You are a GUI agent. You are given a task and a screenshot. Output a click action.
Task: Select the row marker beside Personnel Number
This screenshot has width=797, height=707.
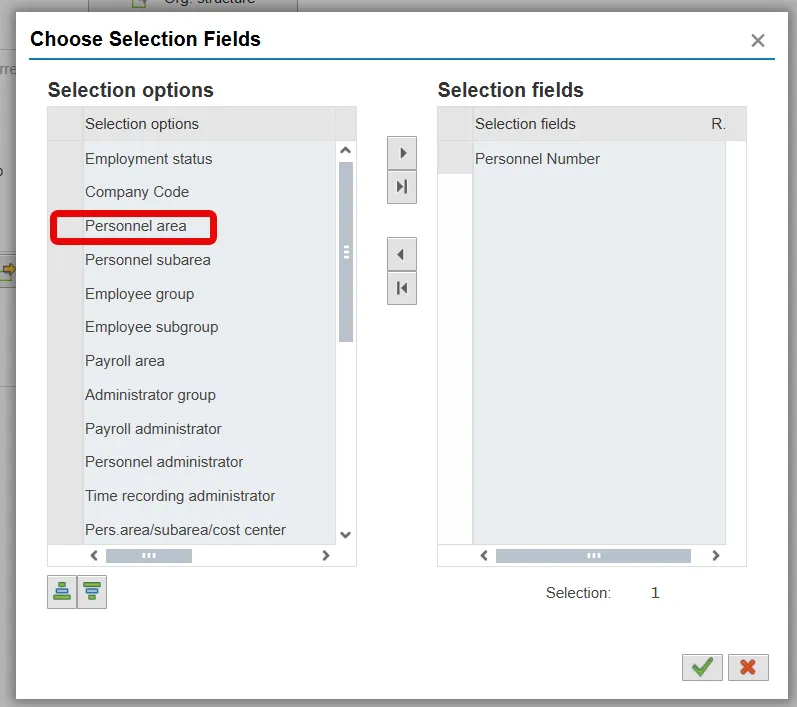pos(455,159)
